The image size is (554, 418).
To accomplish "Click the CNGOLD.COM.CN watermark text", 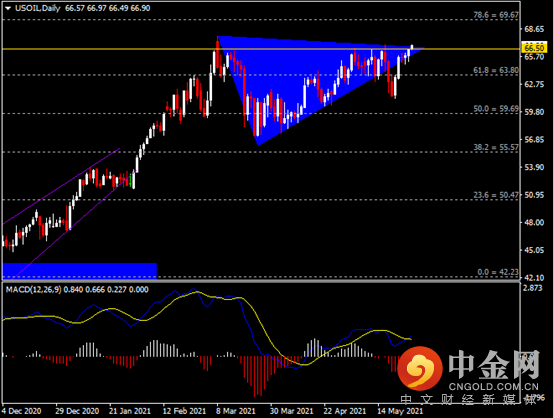I will pos(494,387).
